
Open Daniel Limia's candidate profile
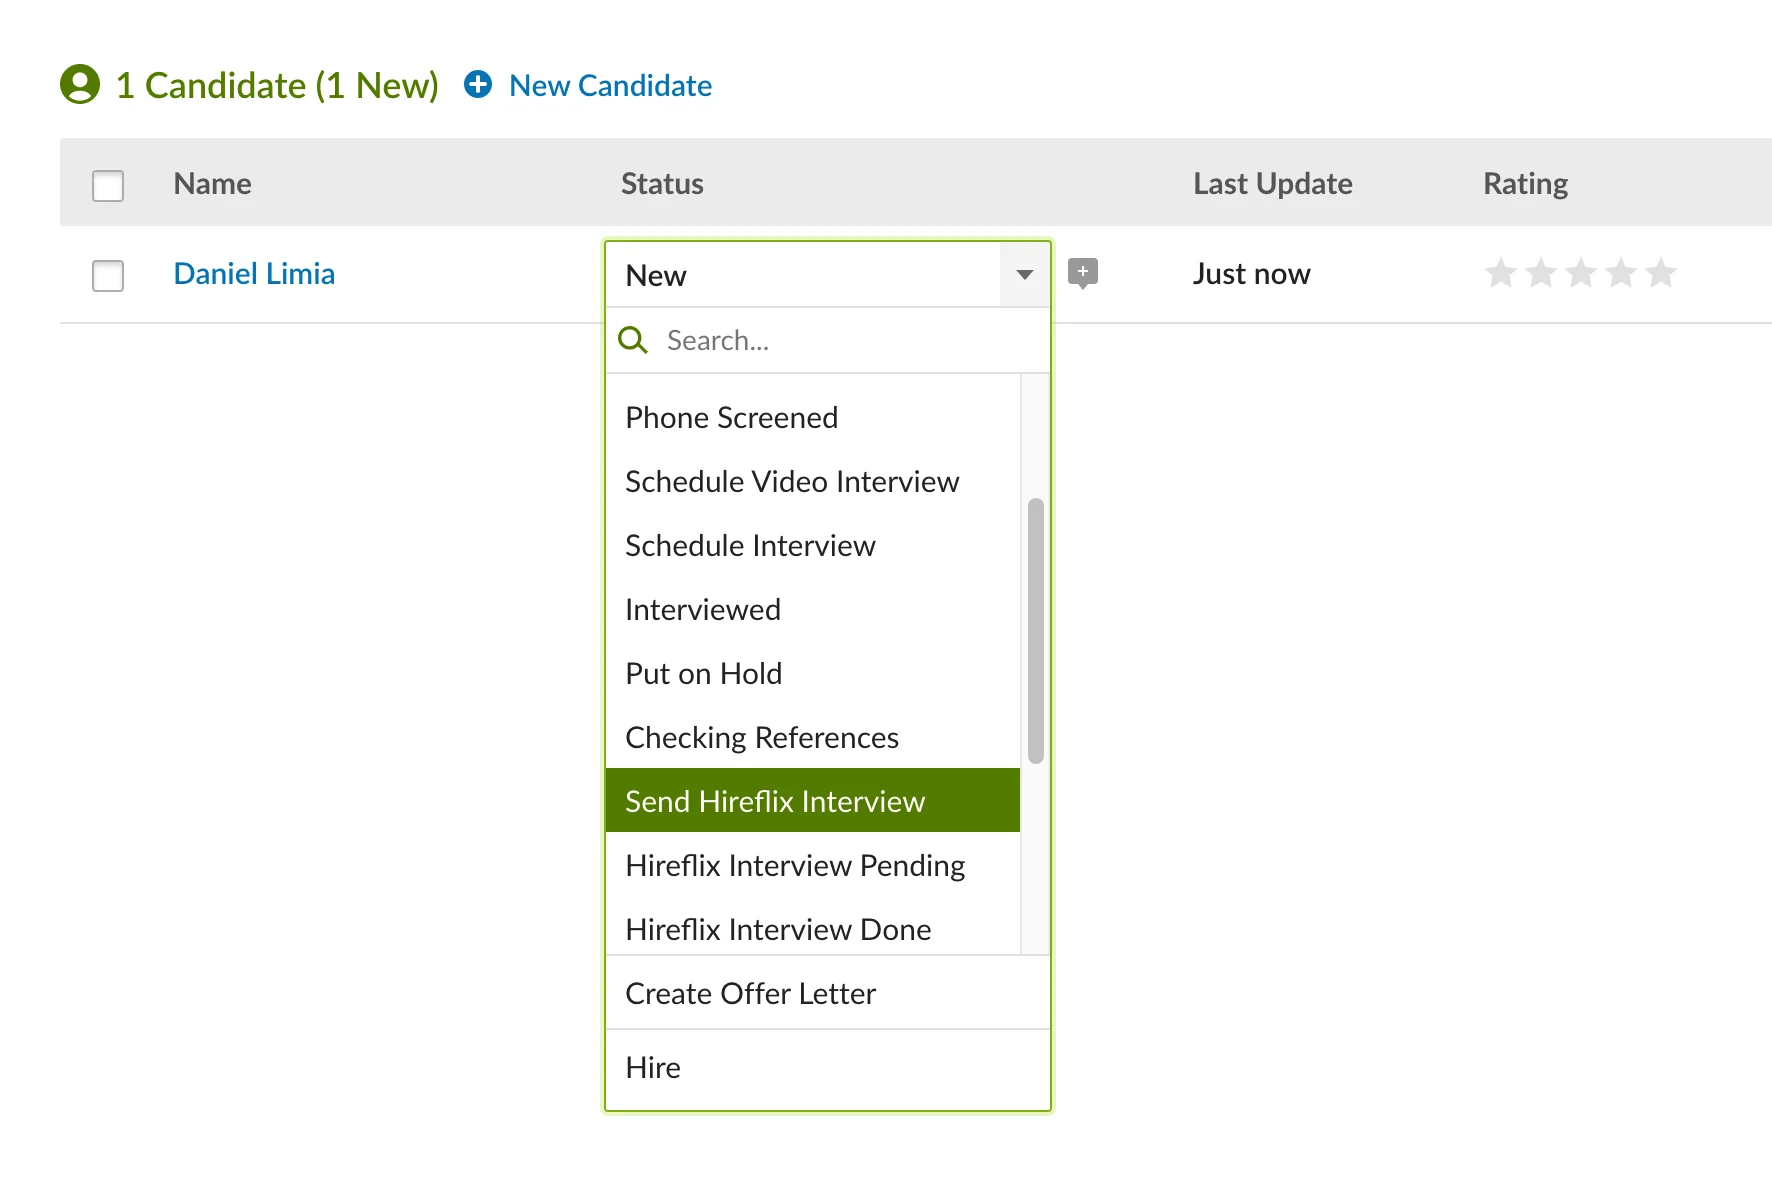point(254,274)
